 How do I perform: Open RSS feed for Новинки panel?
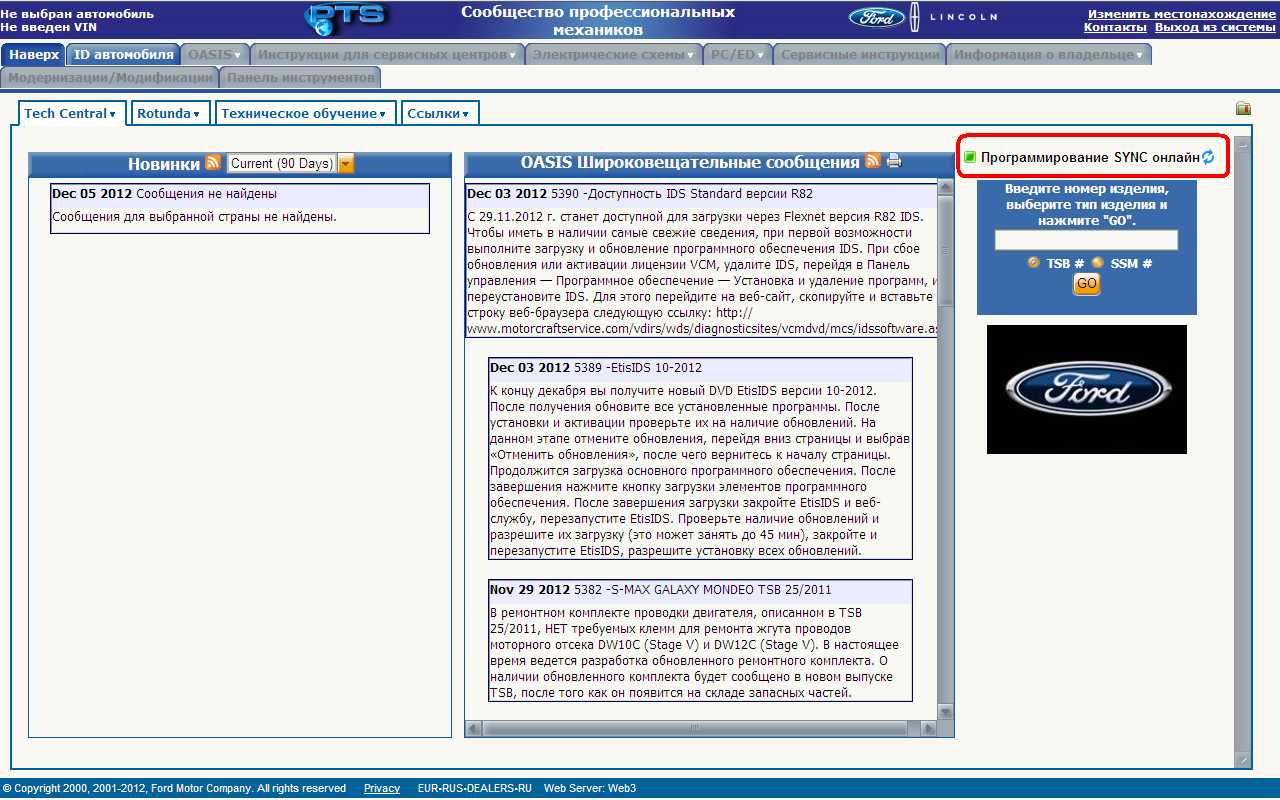click(213, 162)
